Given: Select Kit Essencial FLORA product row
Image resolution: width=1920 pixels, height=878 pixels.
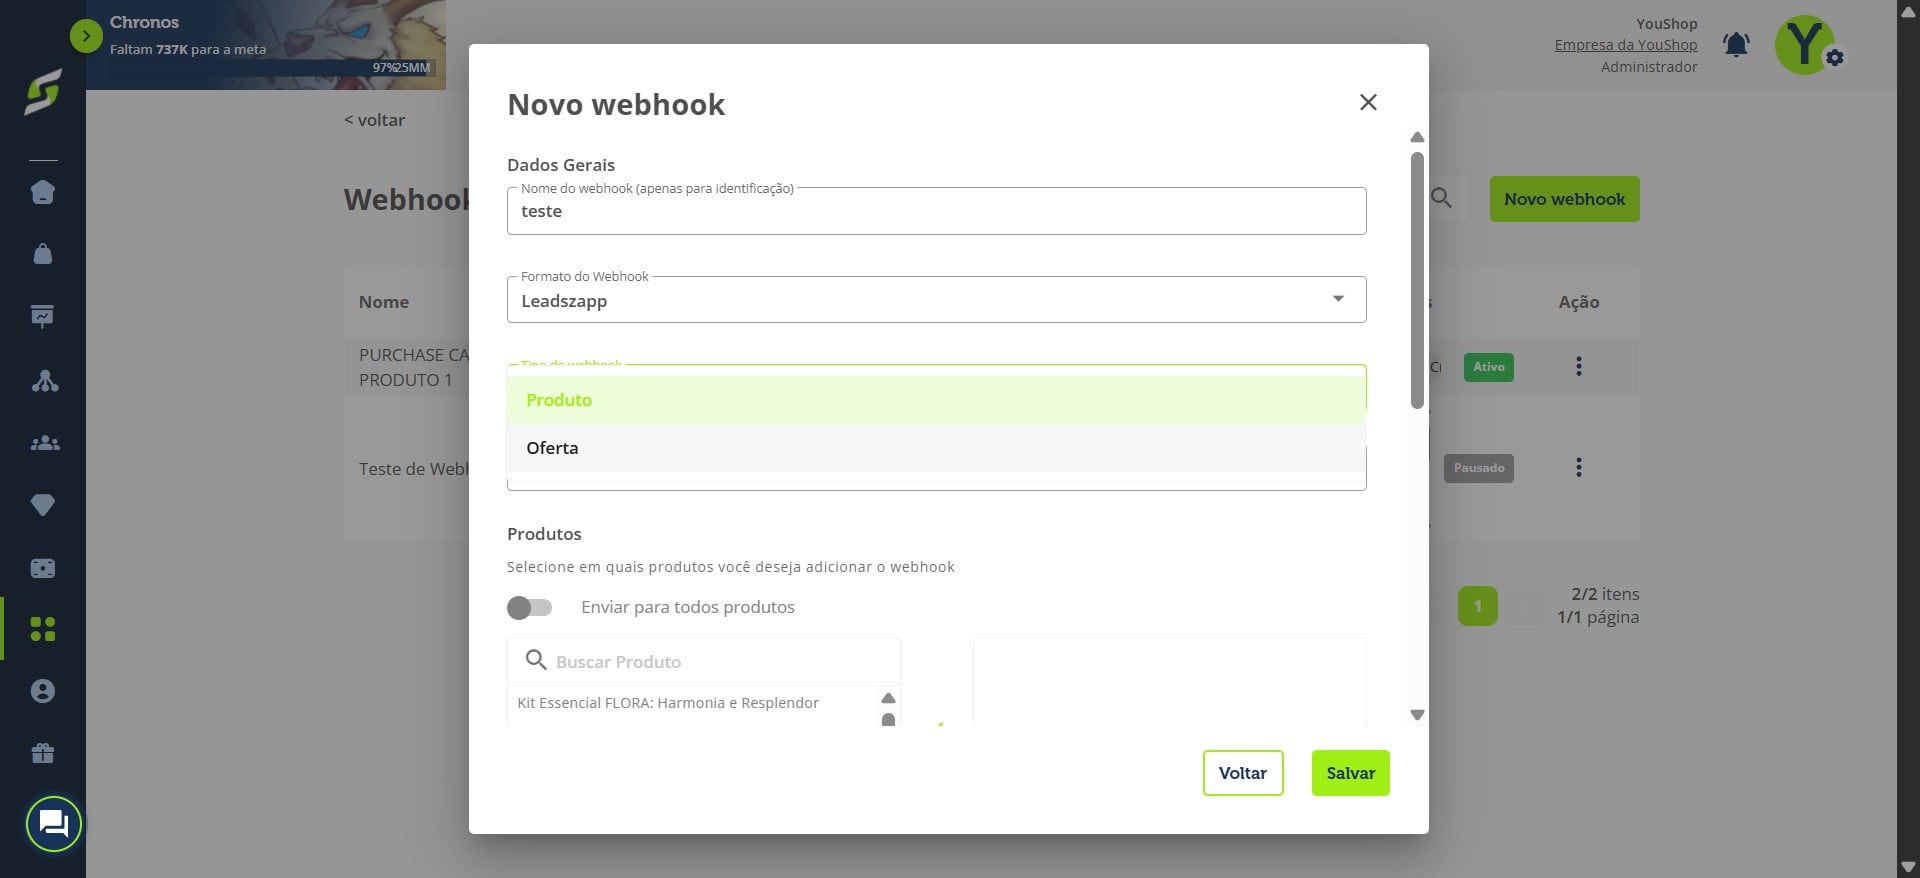Looking at the screenshot, I should 668,703.
